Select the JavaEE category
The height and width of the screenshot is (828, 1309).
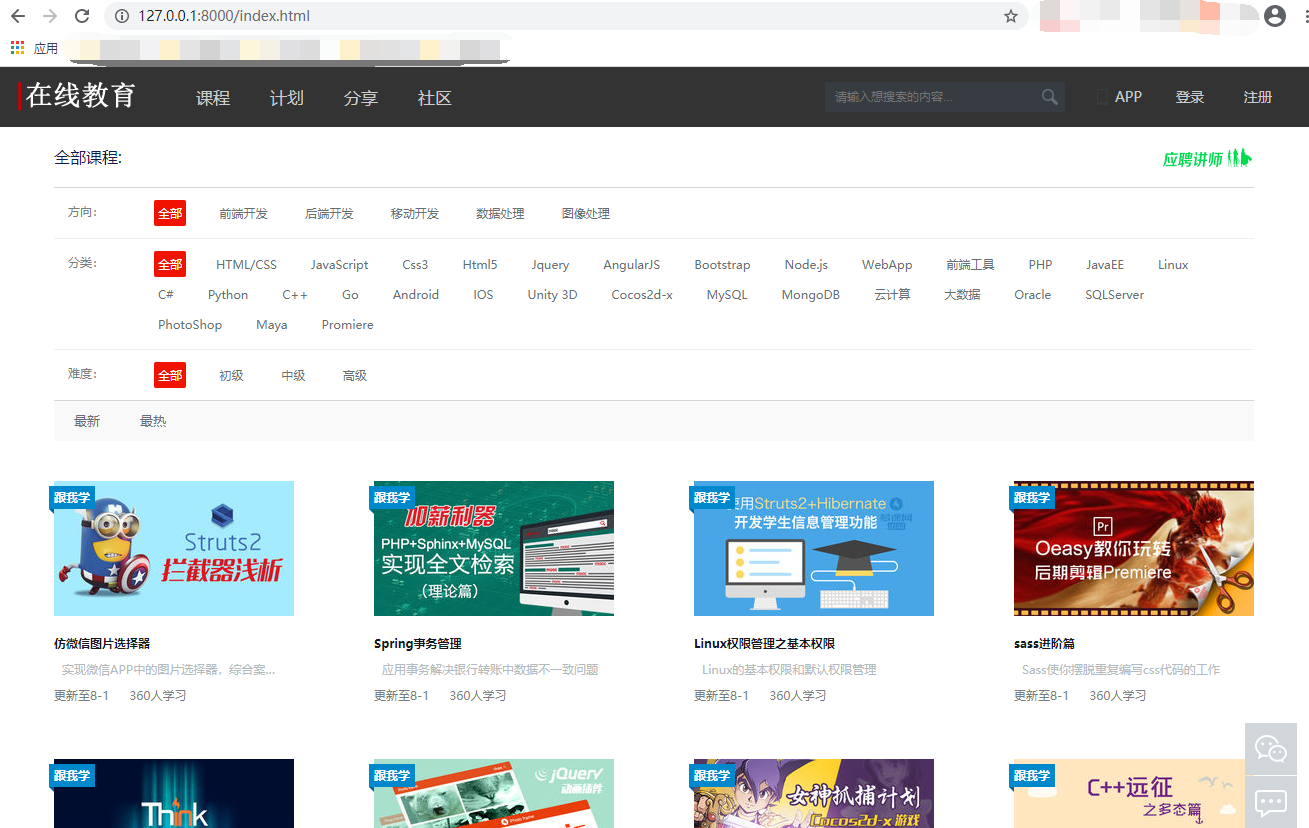pyautogui.click(x=1105, y=265)
